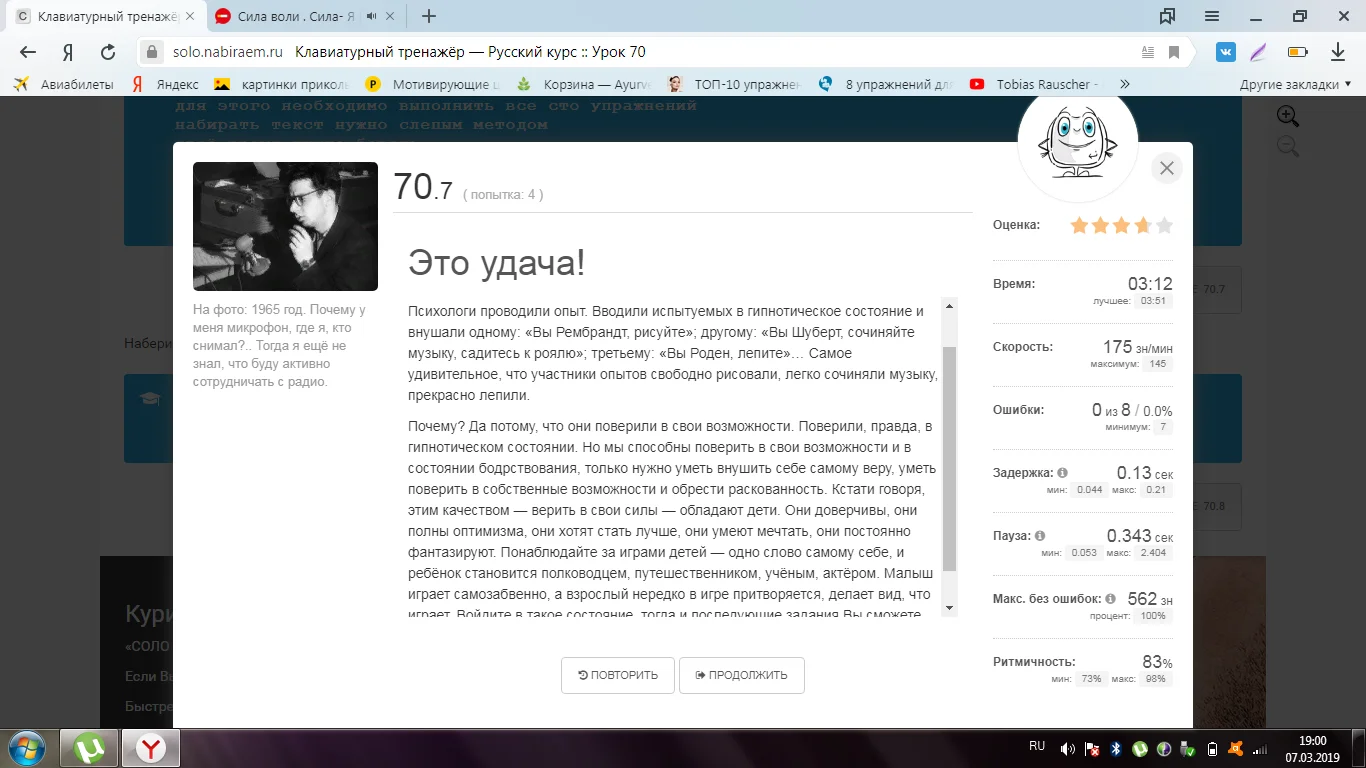Click the info icon next to Пауза
Screen dimensions: 1366x768
(1040, 536)
